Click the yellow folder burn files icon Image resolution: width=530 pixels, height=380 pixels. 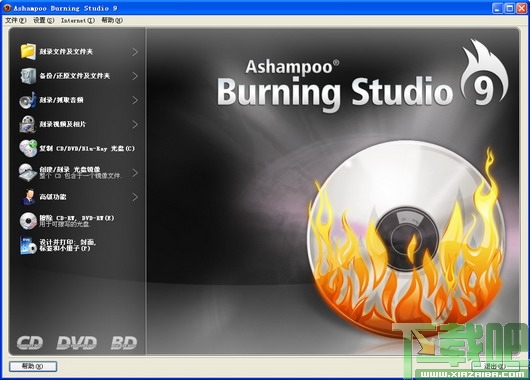(x=28, y=52)
